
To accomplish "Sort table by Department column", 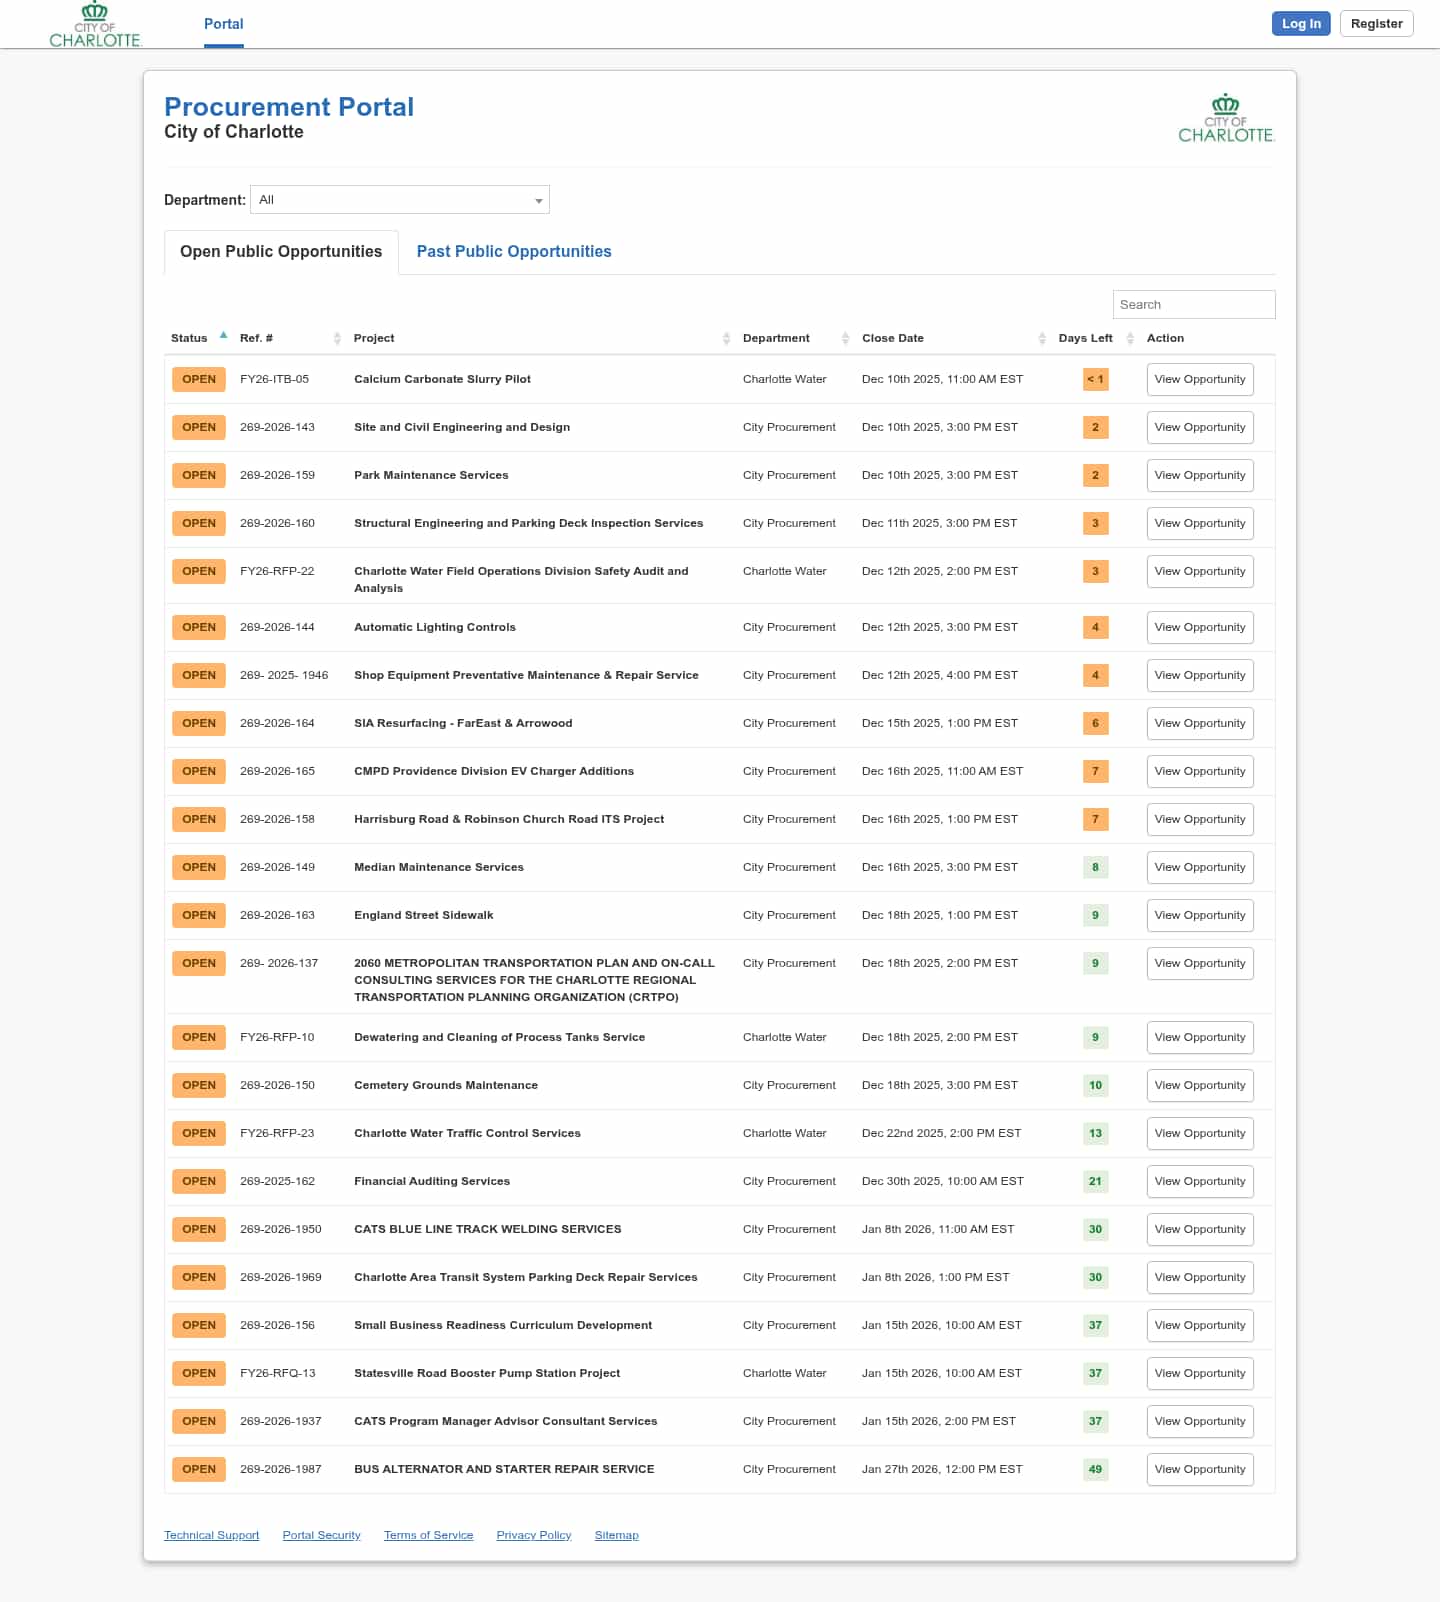I will (x=795, y=338).
